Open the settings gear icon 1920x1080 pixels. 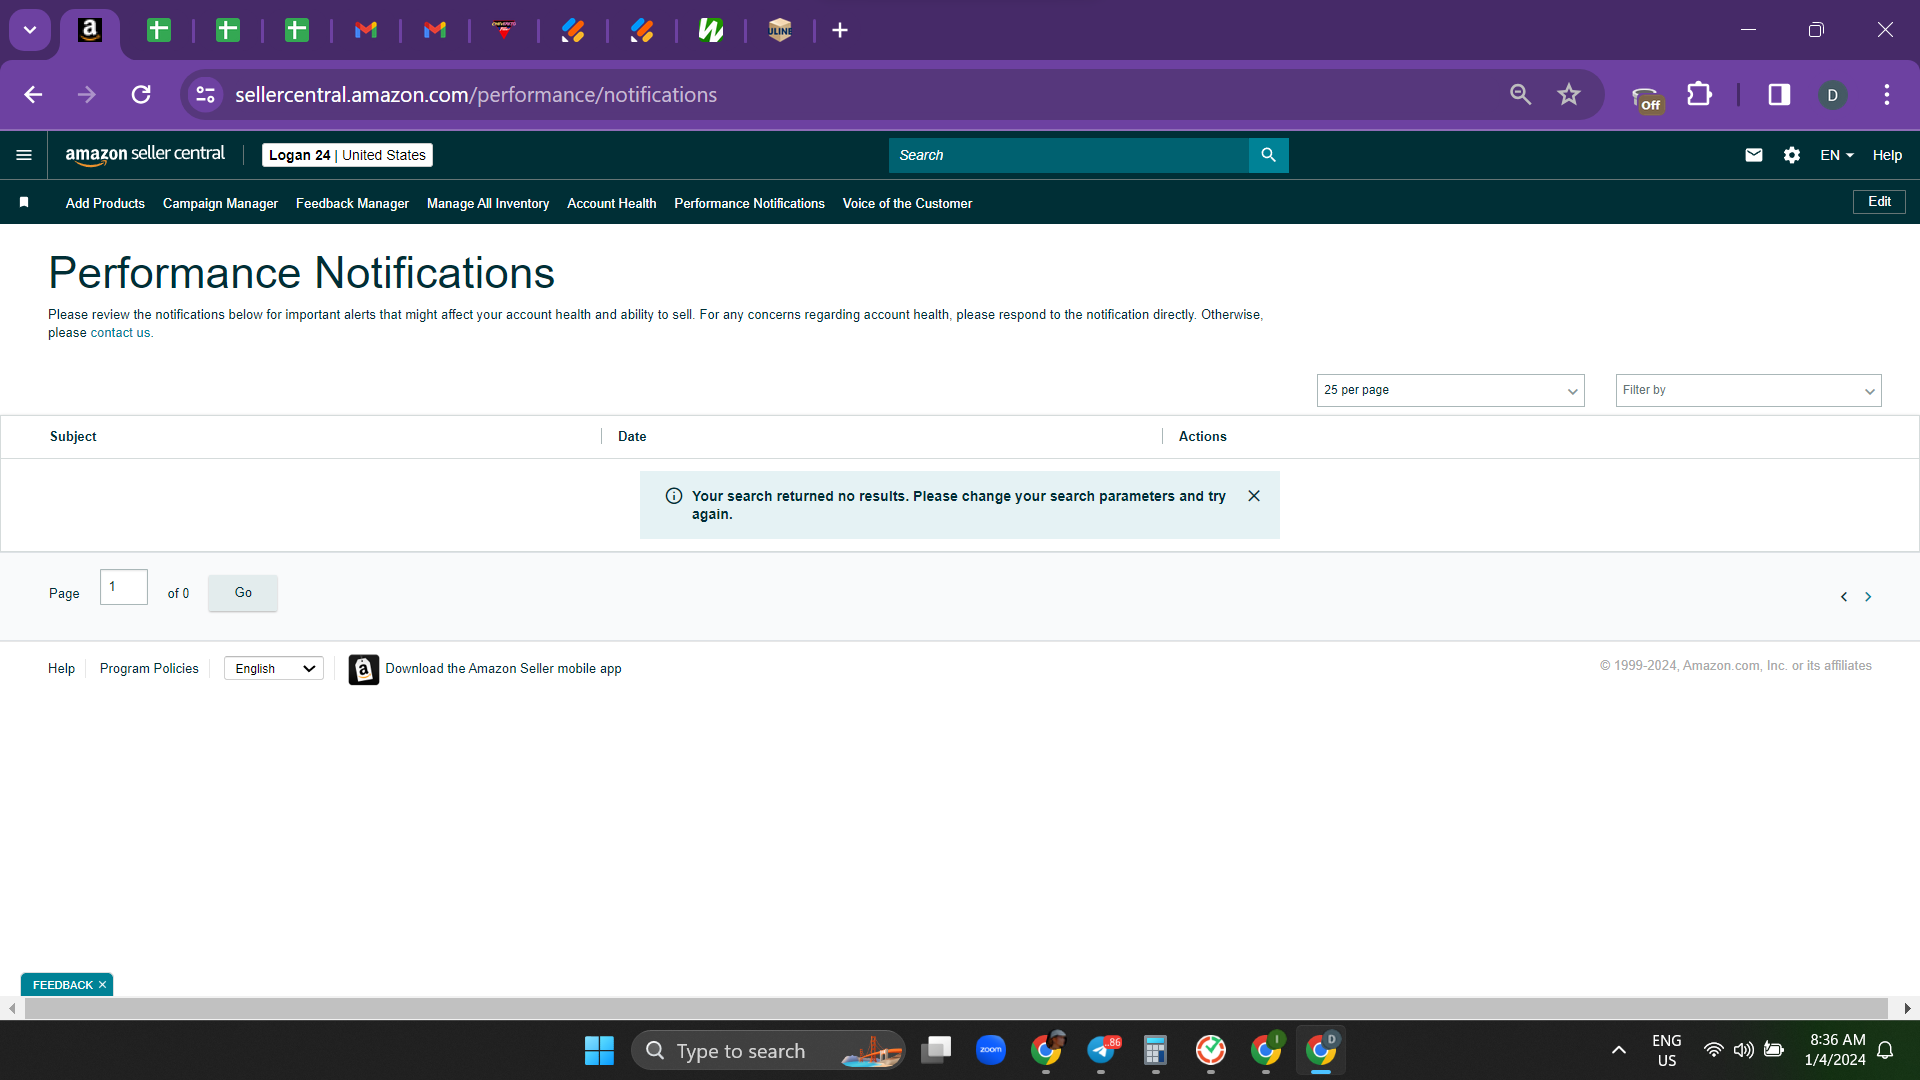click(1792, 155)
